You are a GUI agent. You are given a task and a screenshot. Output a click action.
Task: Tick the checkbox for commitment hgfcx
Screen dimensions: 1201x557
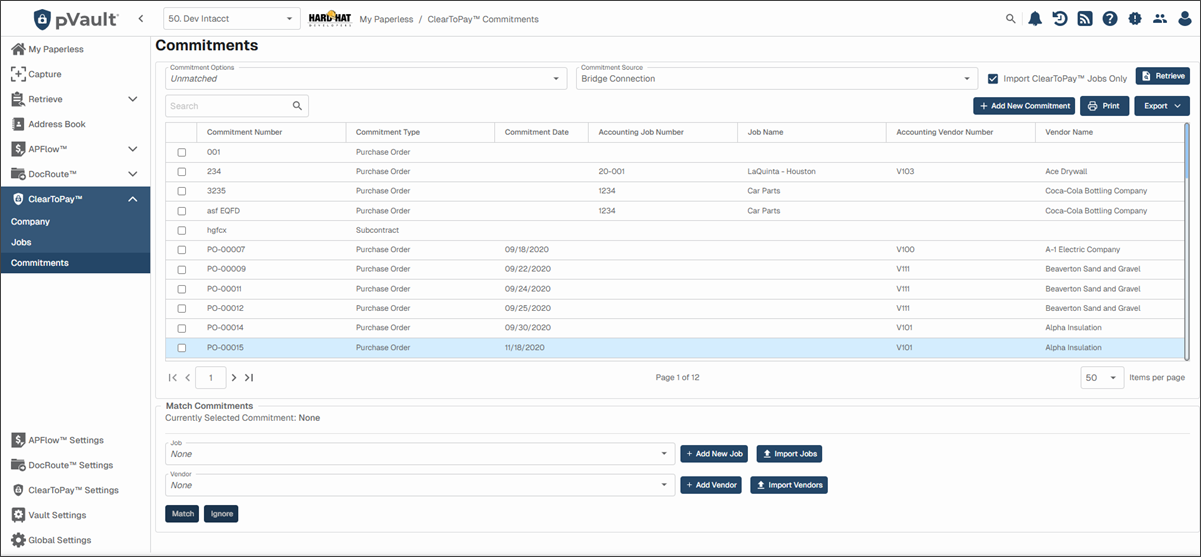pyautogui.click(x=181, y=230)
